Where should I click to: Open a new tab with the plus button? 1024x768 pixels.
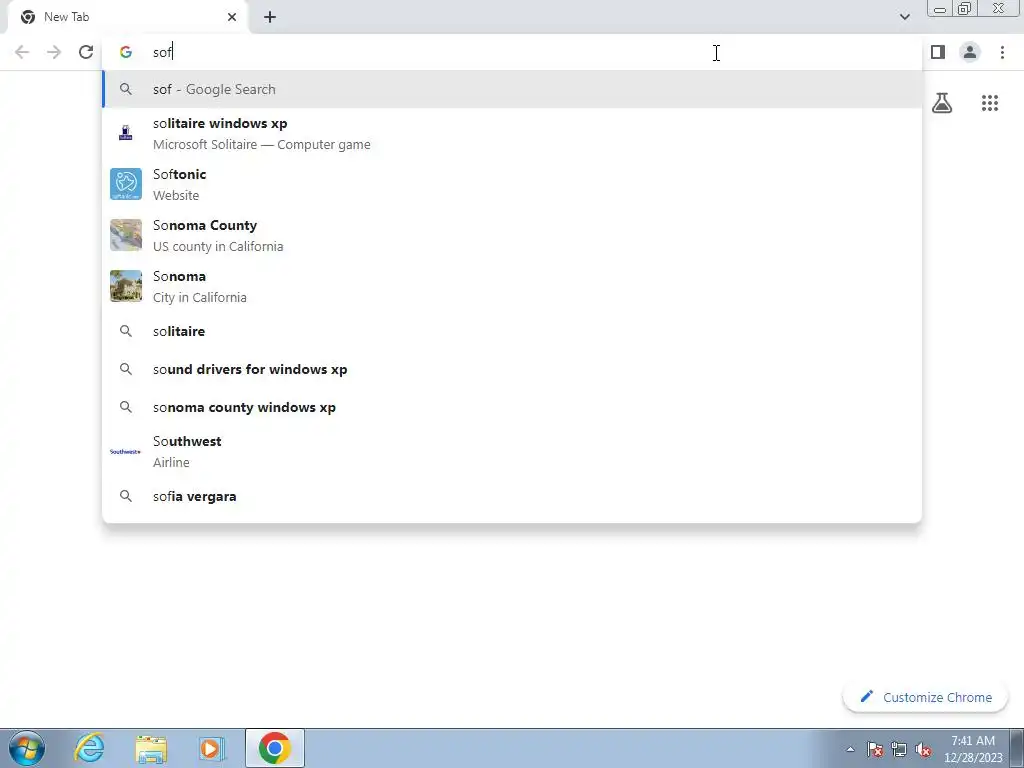270,17
